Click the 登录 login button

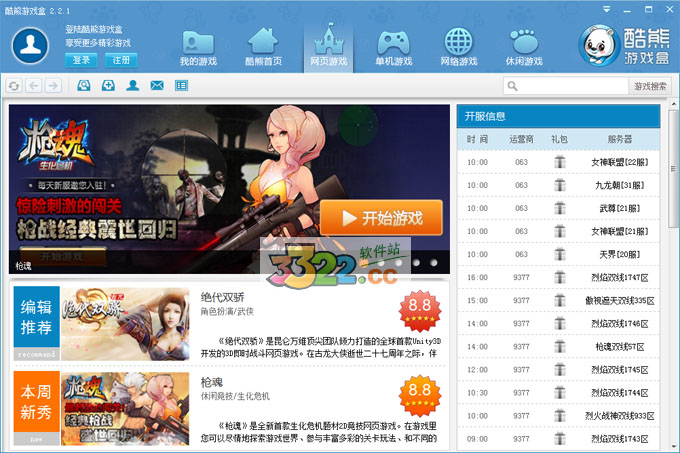point(81,60)
